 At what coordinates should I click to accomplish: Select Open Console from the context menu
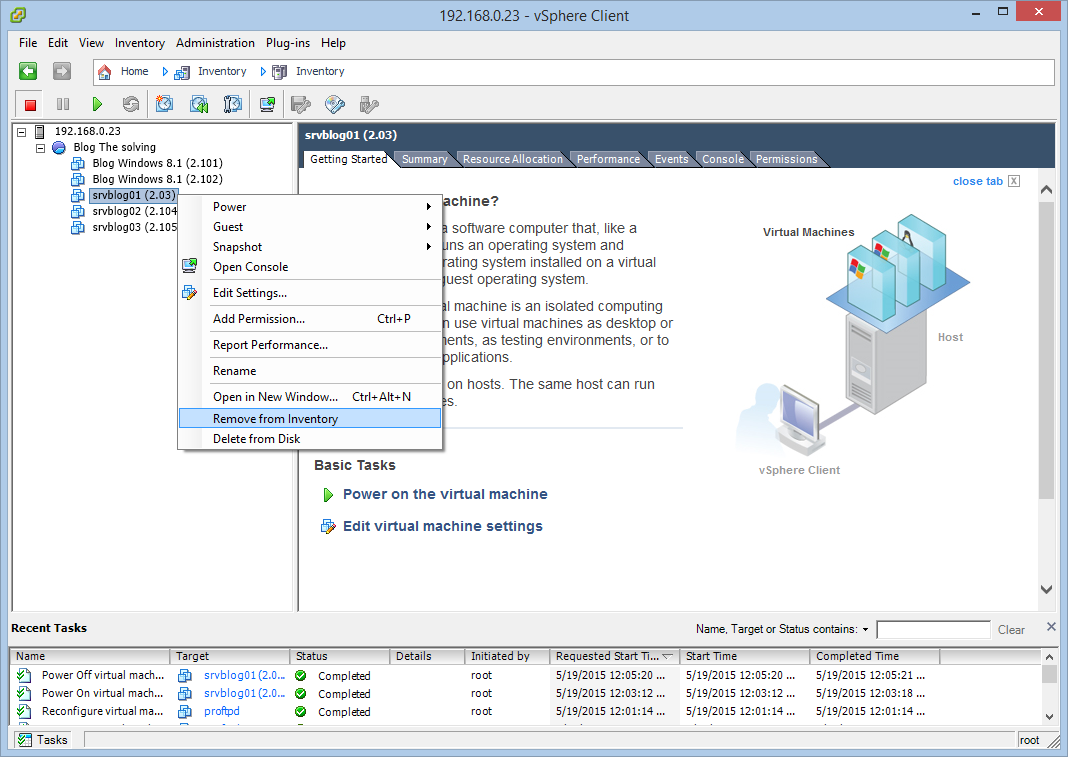[x=310, y=267]
